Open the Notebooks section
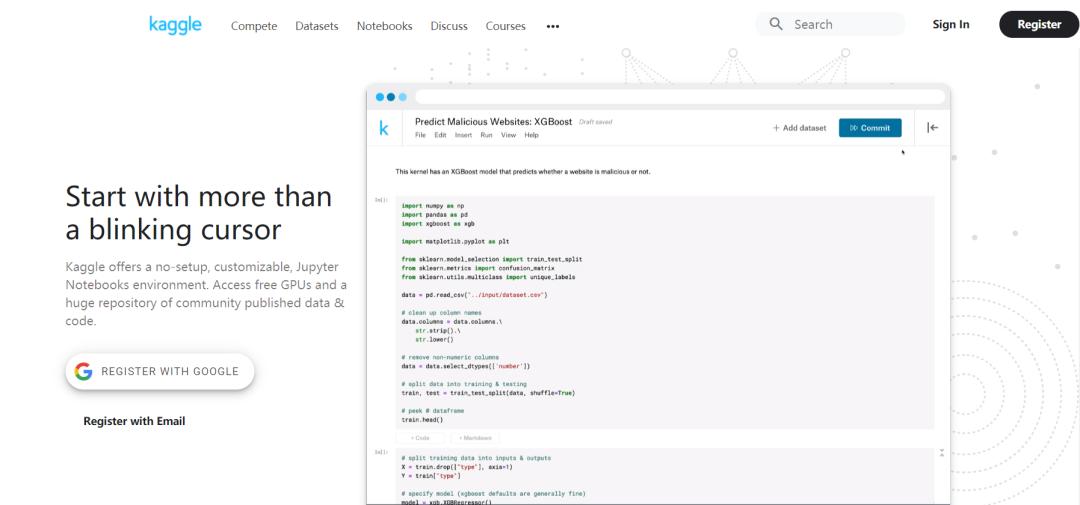Viewport: 1080px width, 505px height. point(384,26)
